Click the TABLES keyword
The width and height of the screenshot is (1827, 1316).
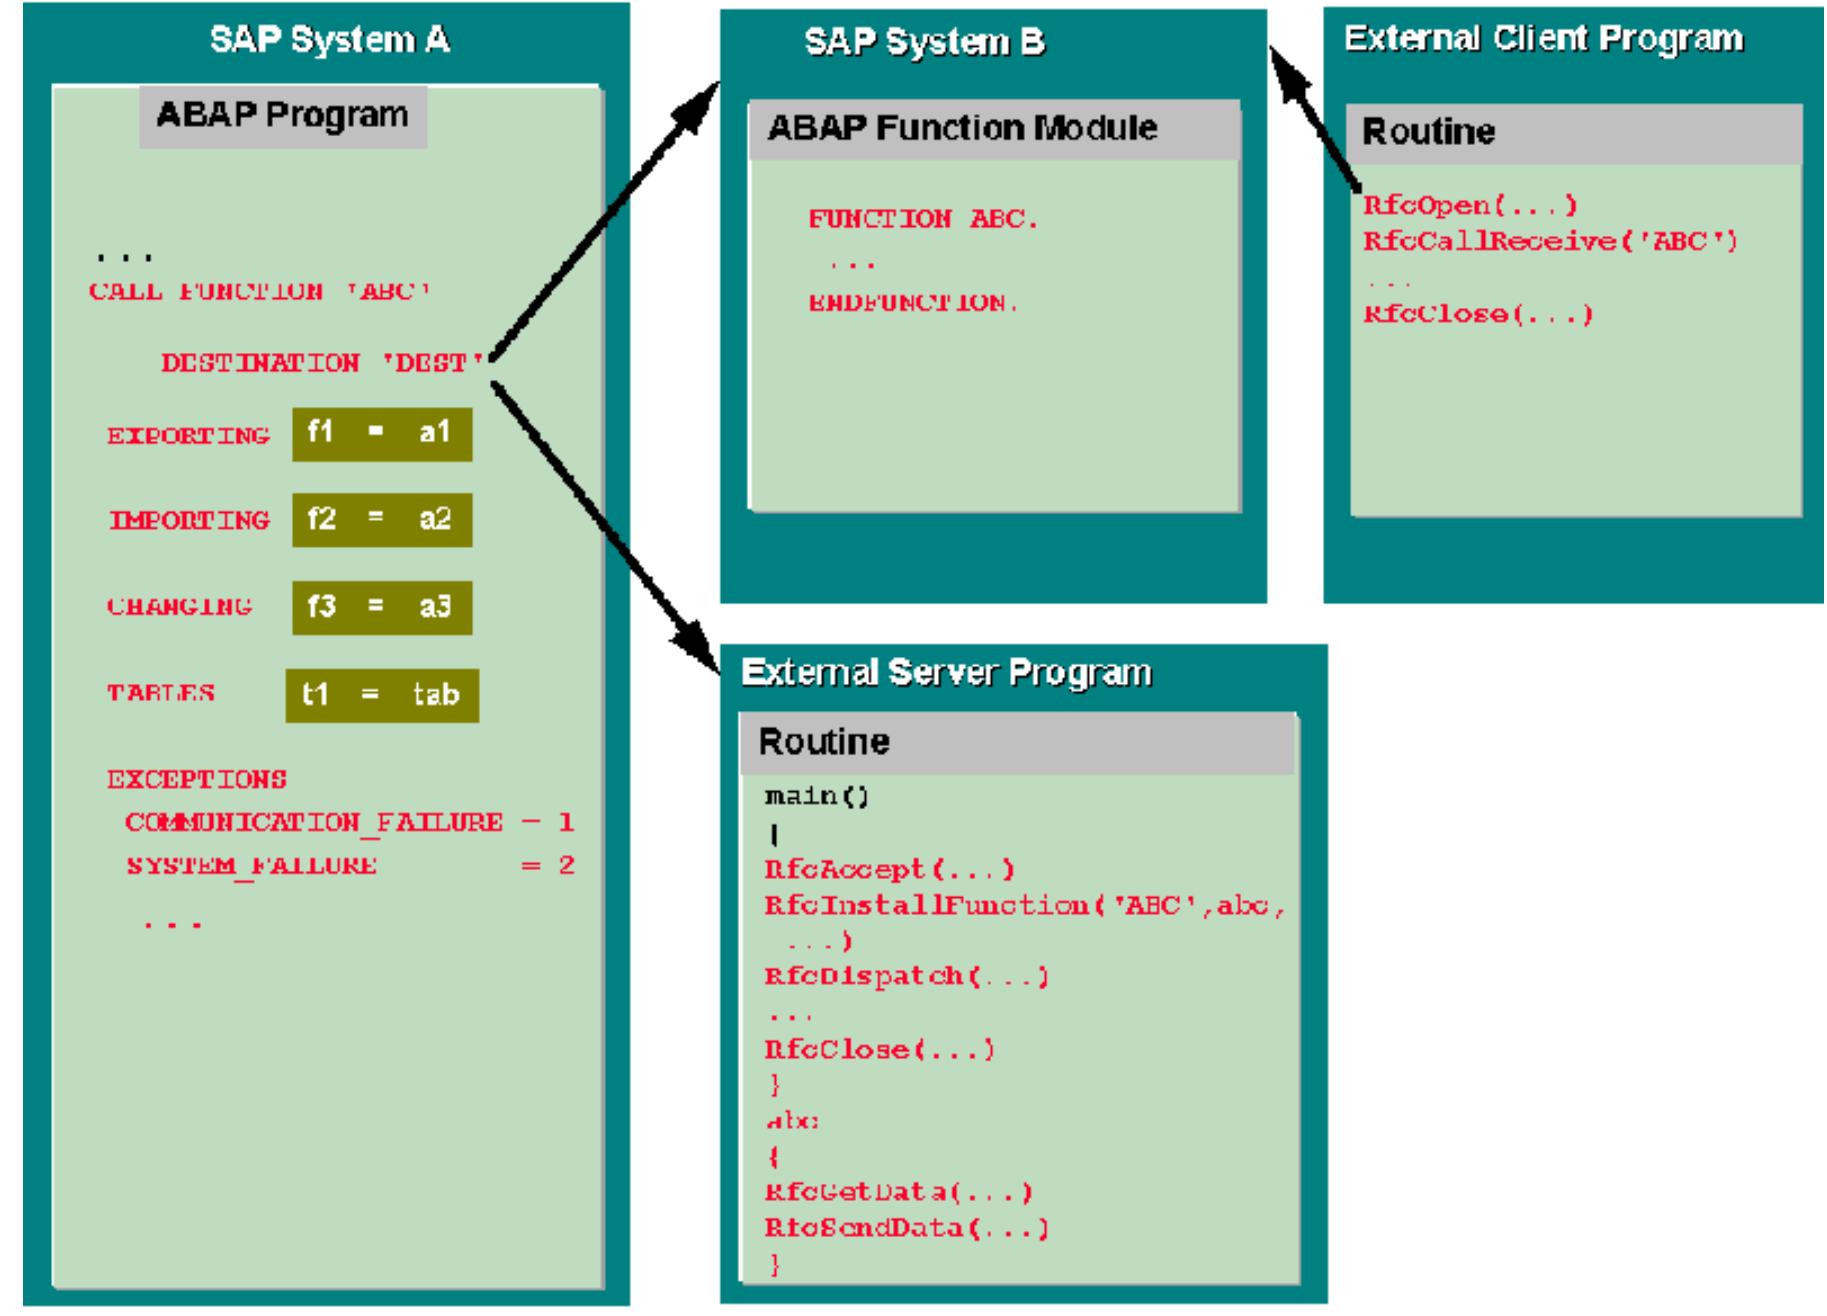coord(161,693)
